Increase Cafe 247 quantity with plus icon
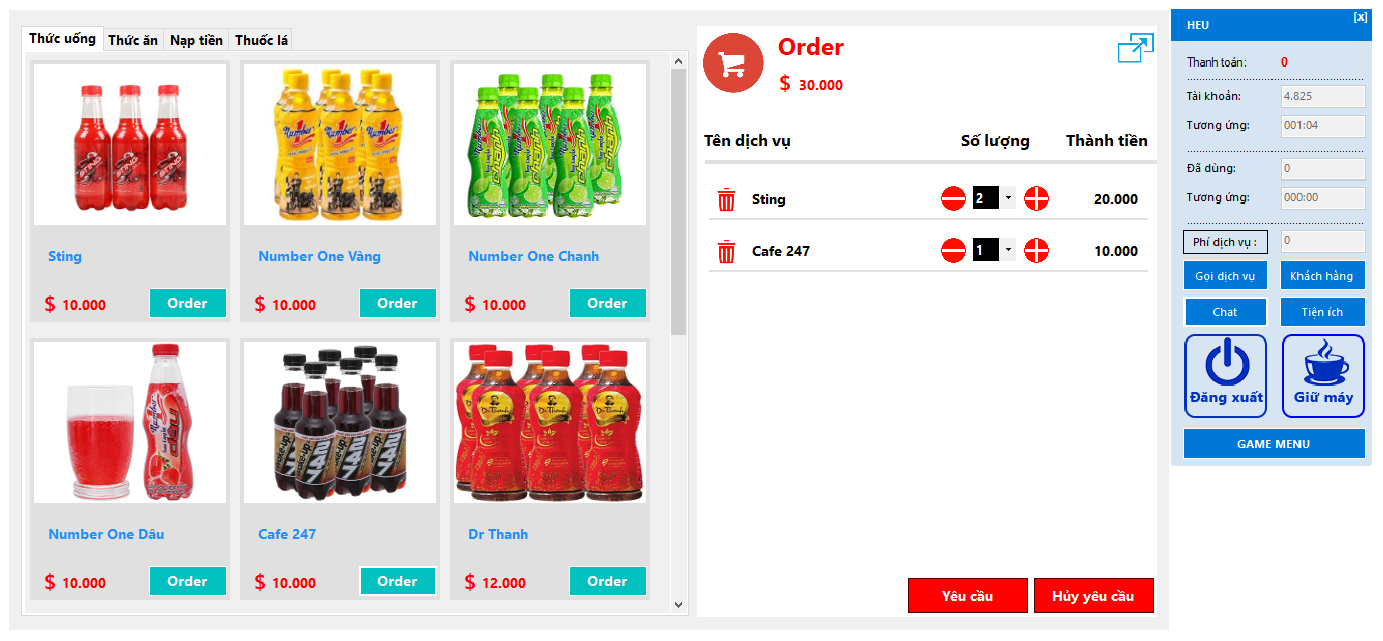Screen dimensions: 1383x641 [1037, 251]
